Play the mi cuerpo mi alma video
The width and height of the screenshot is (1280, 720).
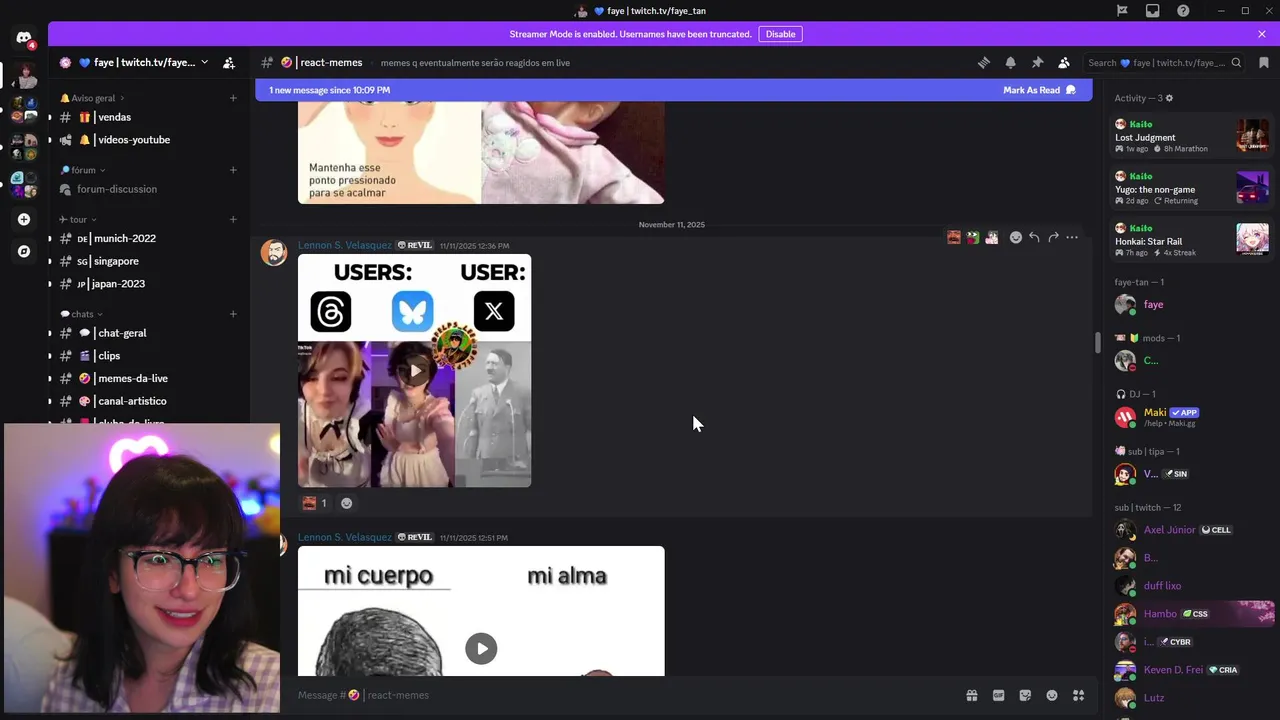(481, 648)
